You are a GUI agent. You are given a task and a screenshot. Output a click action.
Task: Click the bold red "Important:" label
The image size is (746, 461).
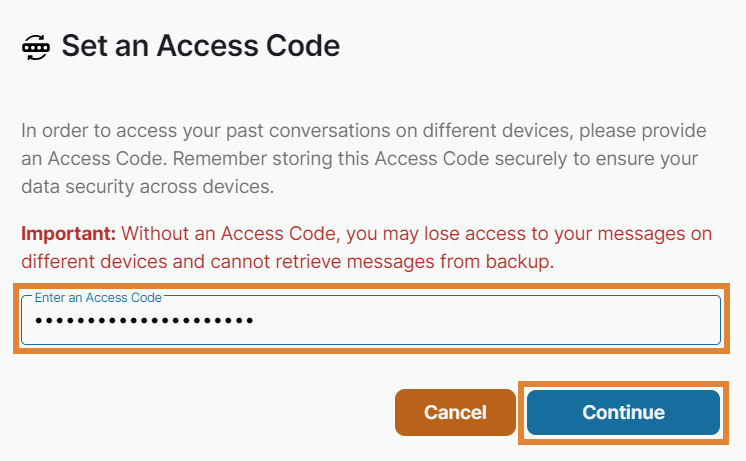click(x=69, y=234)
